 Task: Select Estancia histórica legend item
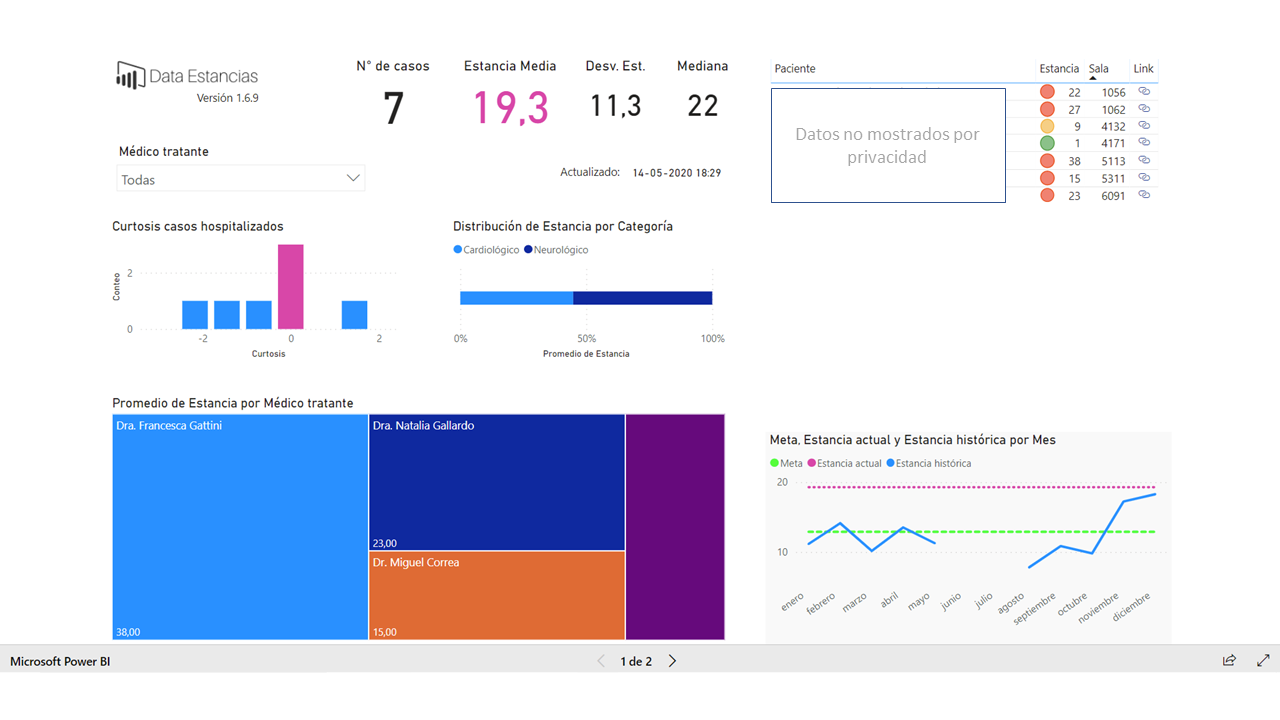click(928, 463)
